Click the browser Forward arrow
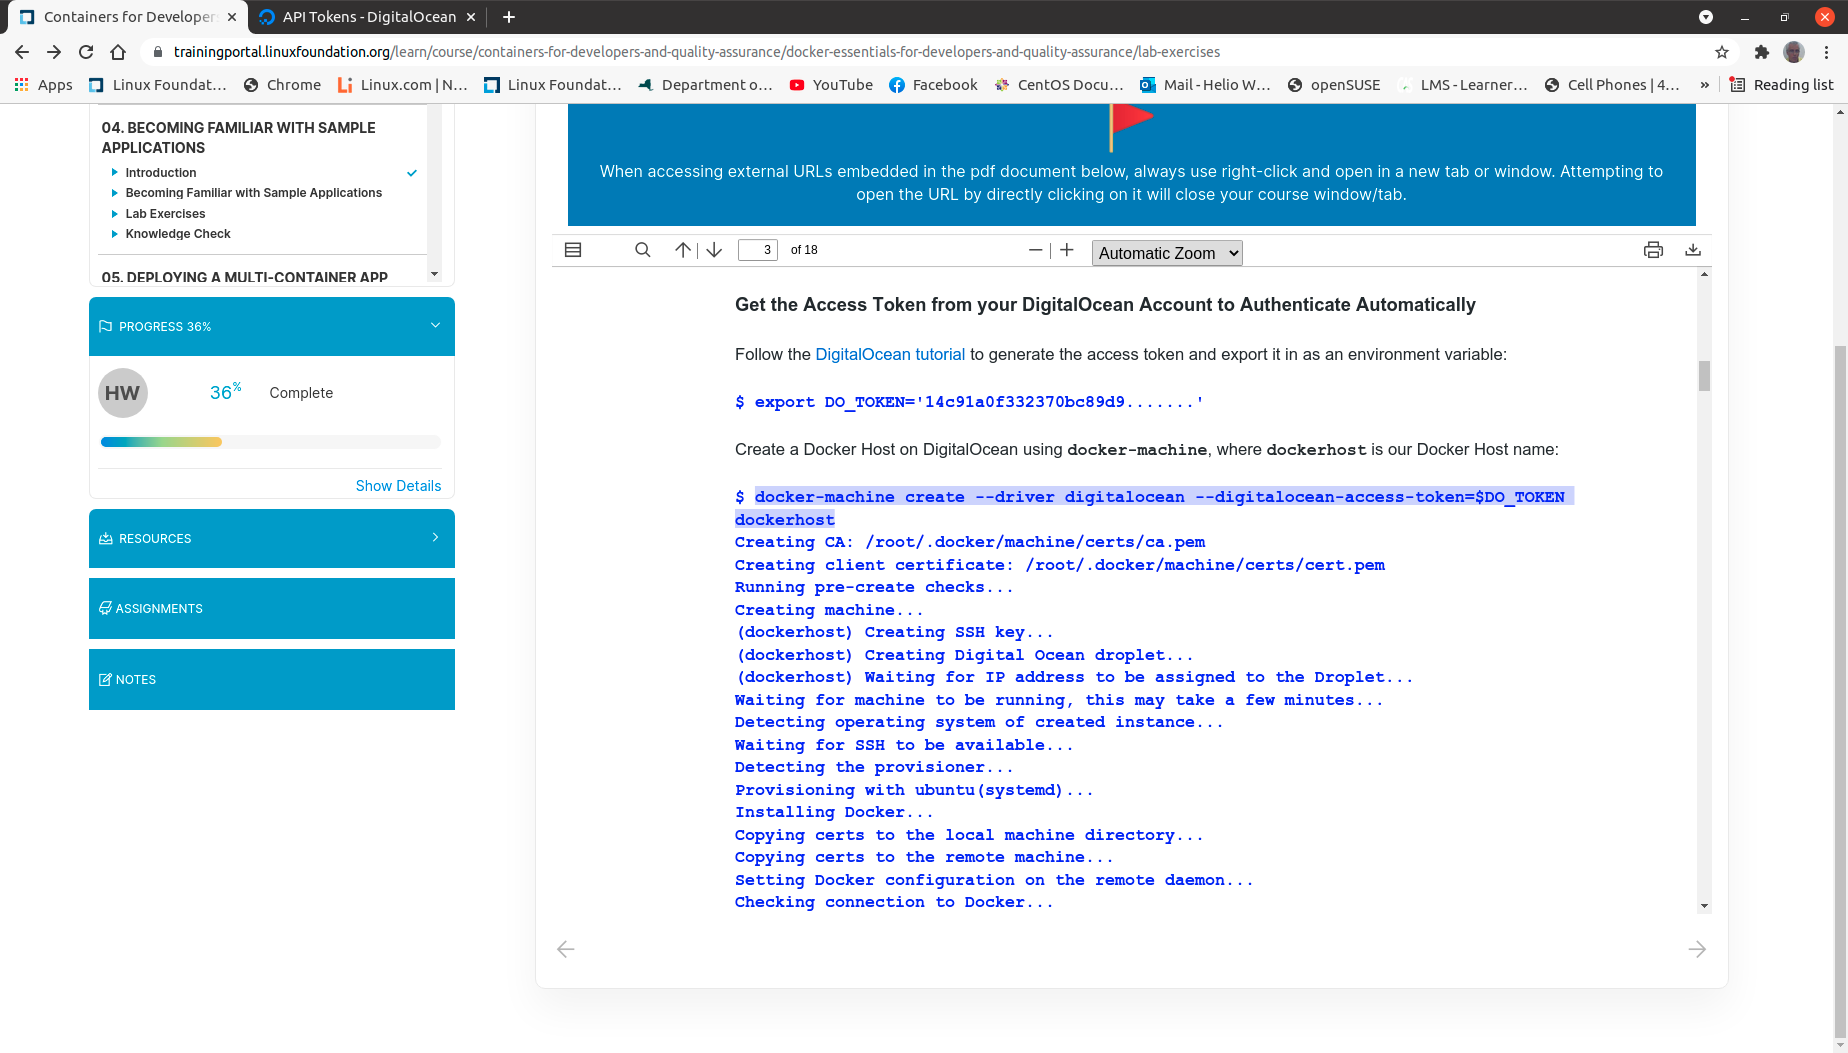The width and height of the screenshot is (1848, 1053). click(x=54, y=52)
